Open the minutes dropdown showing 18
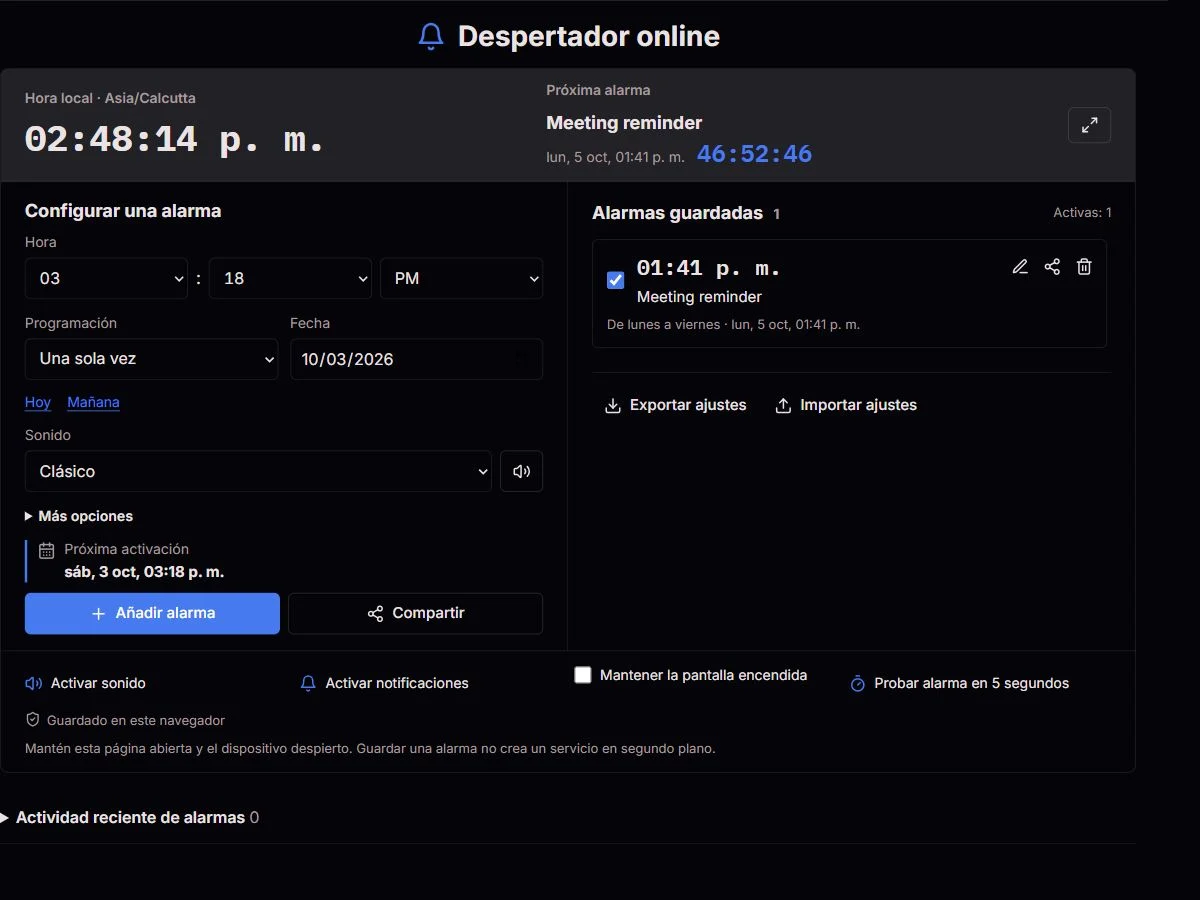 (290, 278)
